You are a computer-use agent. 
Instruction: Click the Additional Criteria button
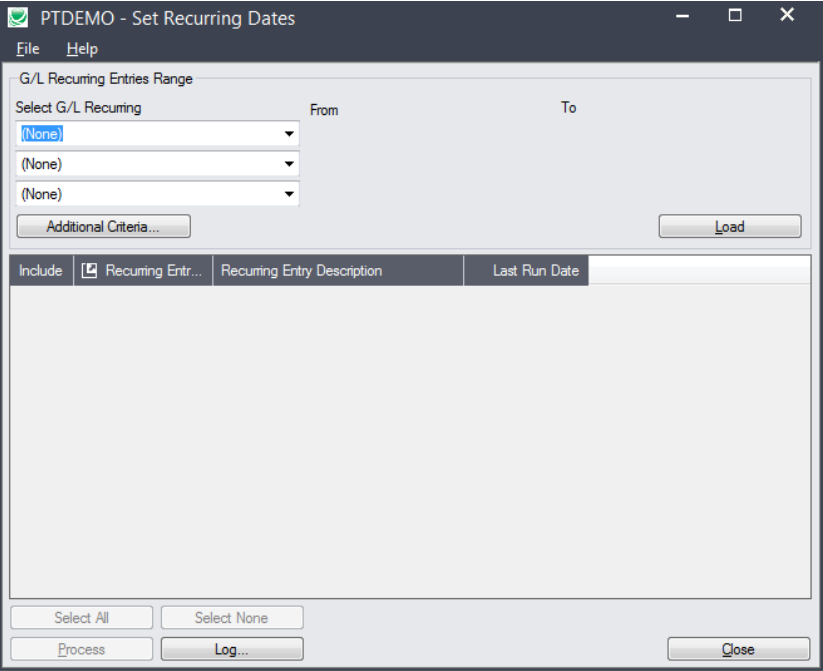click(x=103, y=226)
